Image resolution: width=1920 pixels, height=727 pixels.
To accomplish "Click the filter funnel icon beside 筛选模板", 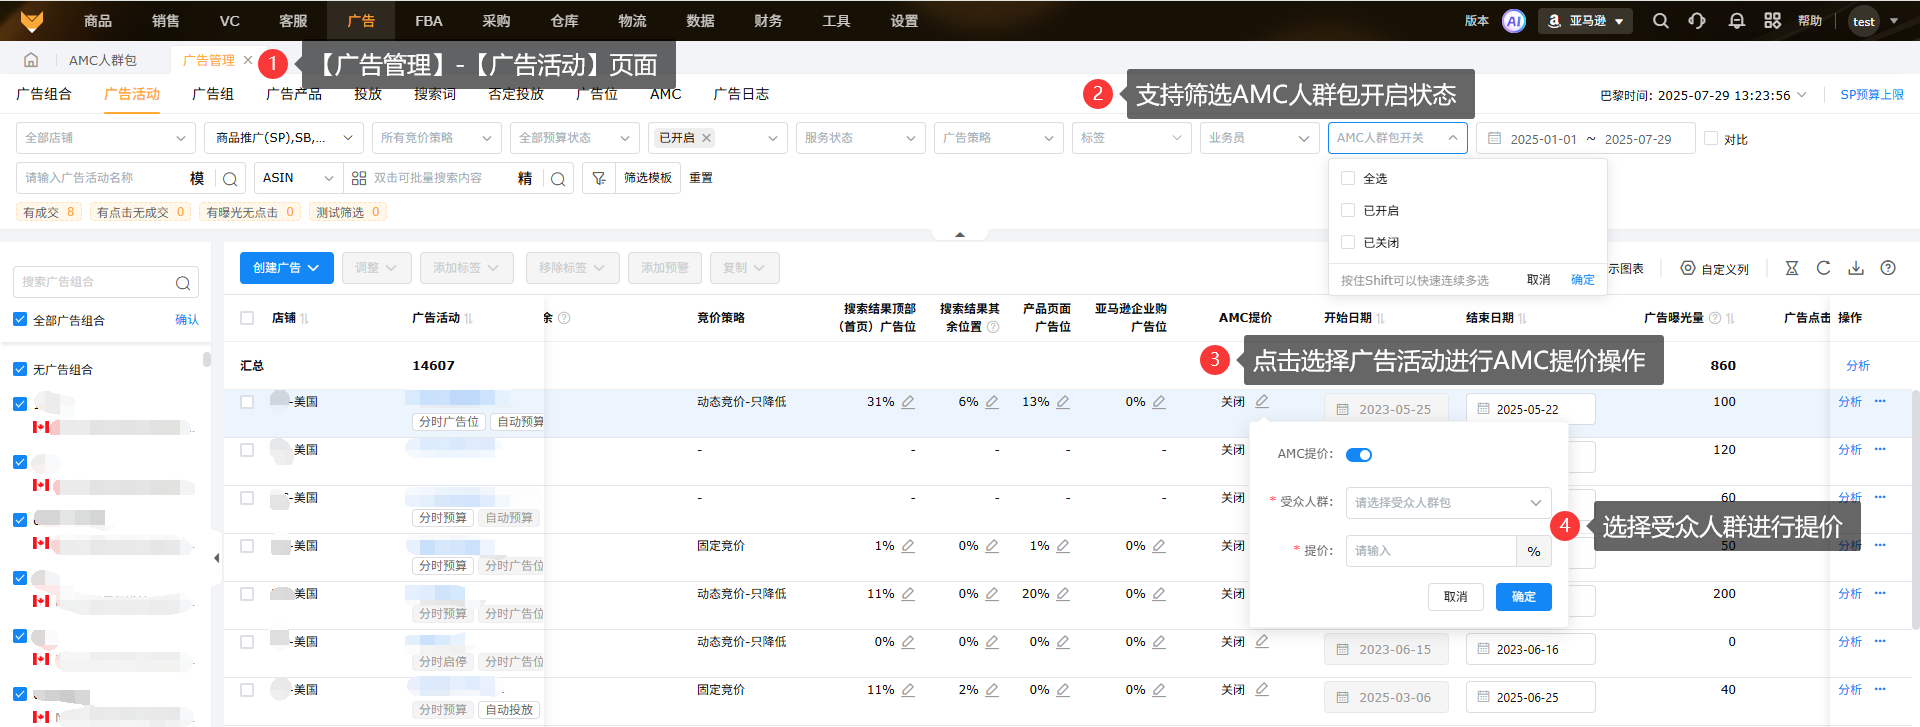I will (x=599, y=178).
